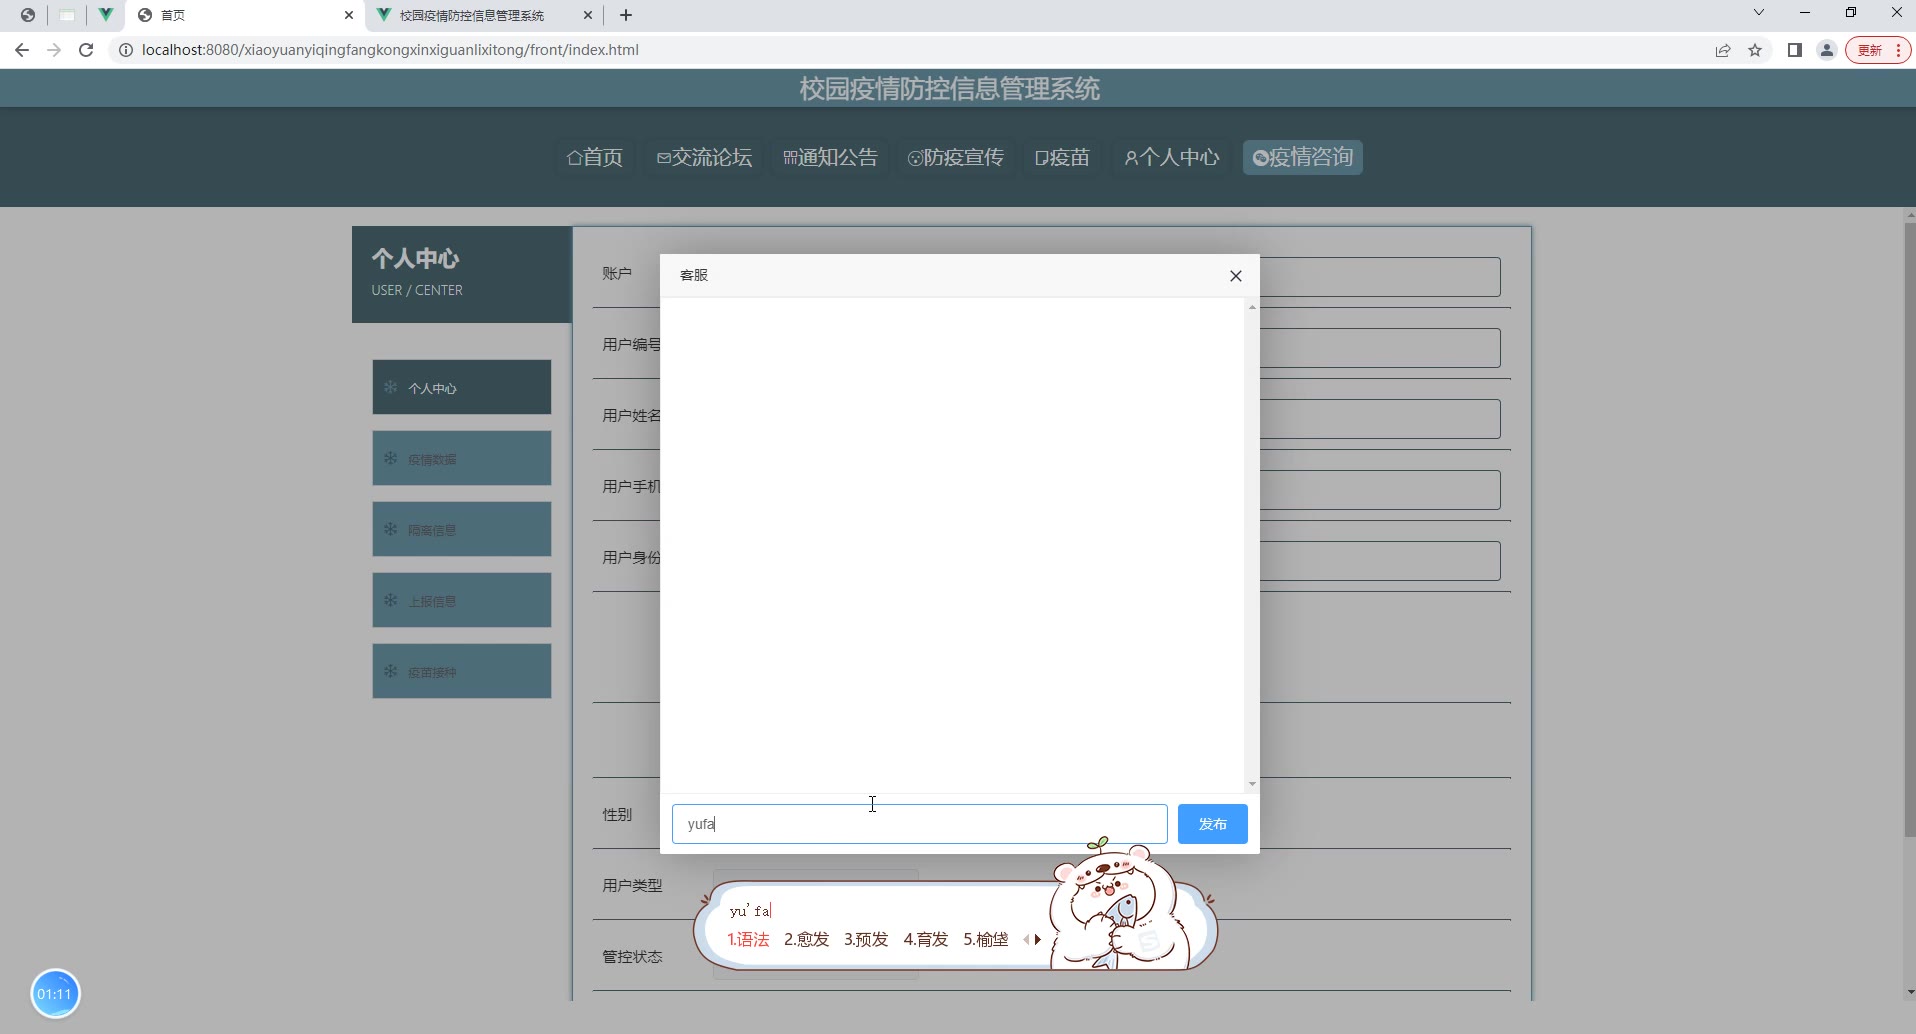Image resolution: width=1916 pixels, height=1034 pixels.
Task: Click the 账户 input field behind the dialog
Action: pyautogui.click(x=1380, y=277)
